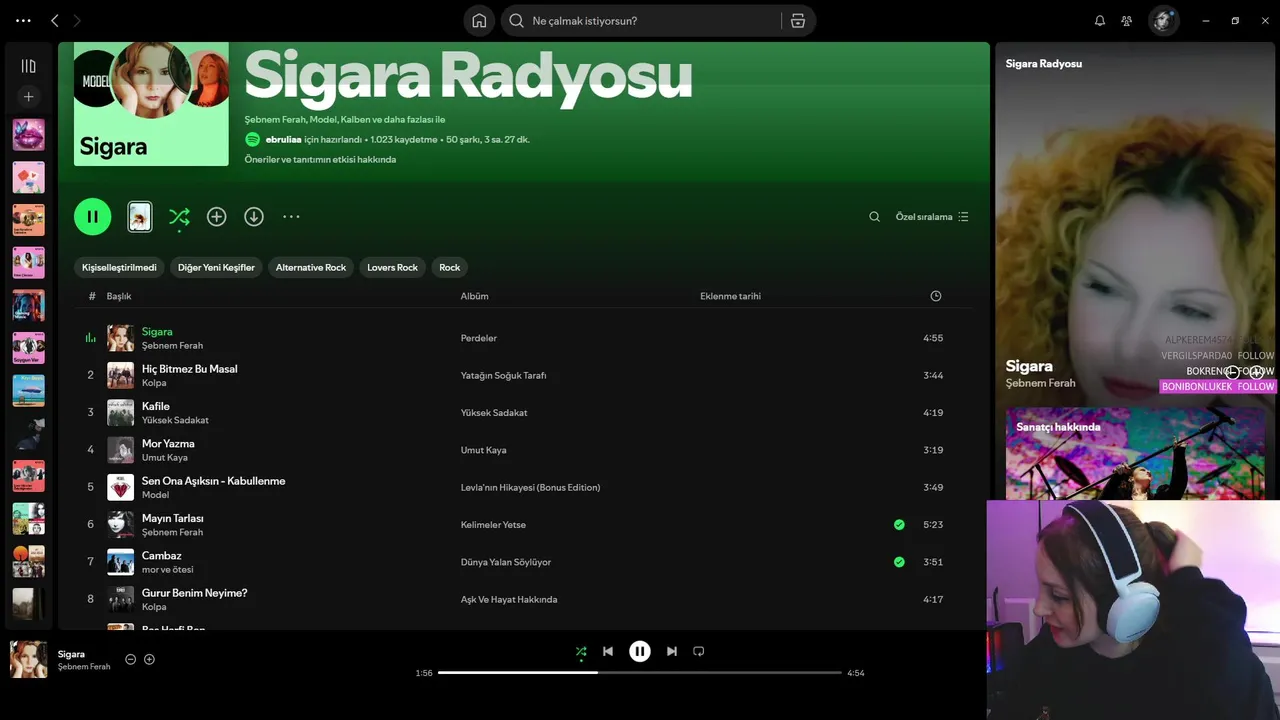Image resolution: width=1280 pixels, height=720 pixels.
Task: Open the Home page icon
Action: tap(479, 21)
